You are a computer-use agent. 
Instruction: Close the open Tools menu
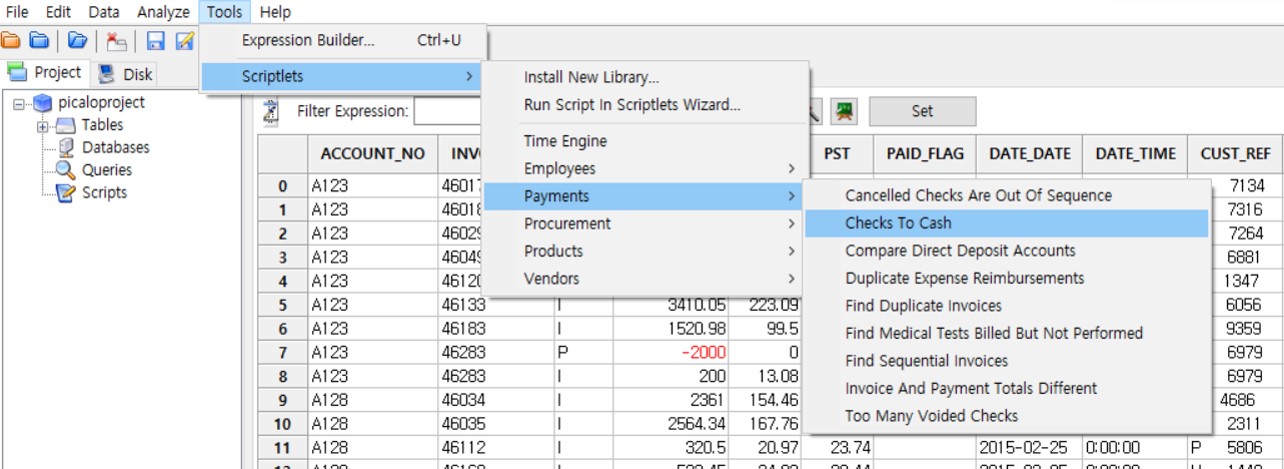225,12
